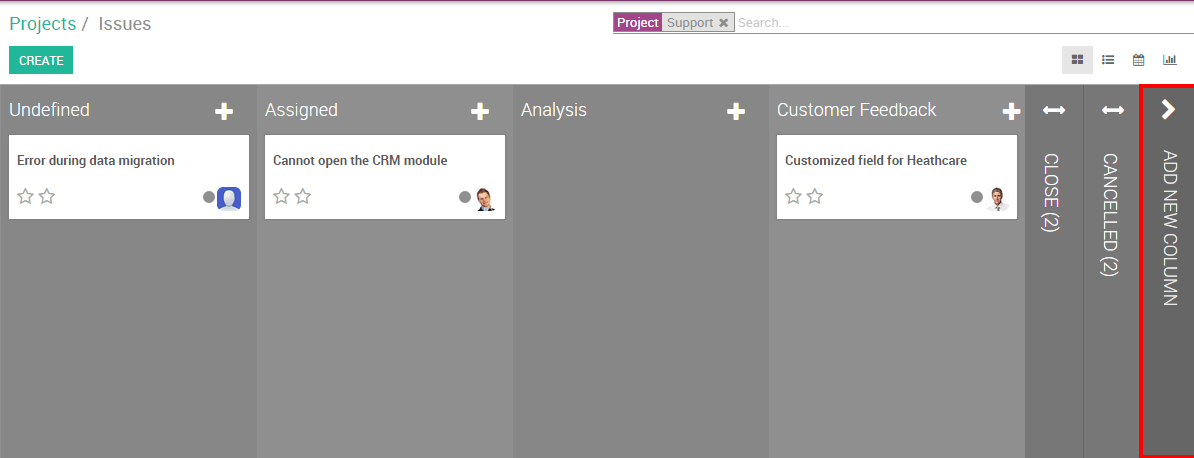Viewport: 1194px width, 458px height.
Task: Click kanban state dot on Error during data migration
Action: coord(209,197)
